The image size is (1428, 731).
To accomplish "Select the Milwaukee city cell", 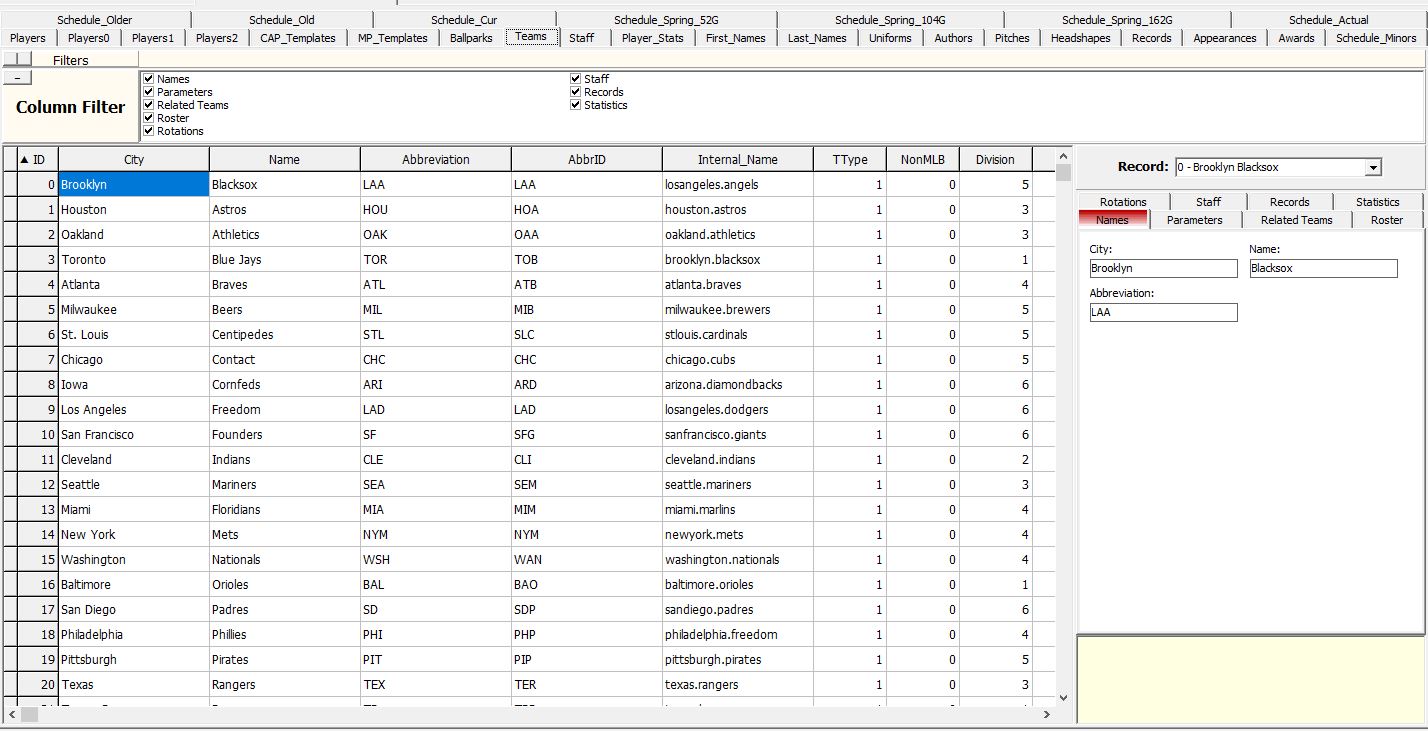I will coord(134,310).
